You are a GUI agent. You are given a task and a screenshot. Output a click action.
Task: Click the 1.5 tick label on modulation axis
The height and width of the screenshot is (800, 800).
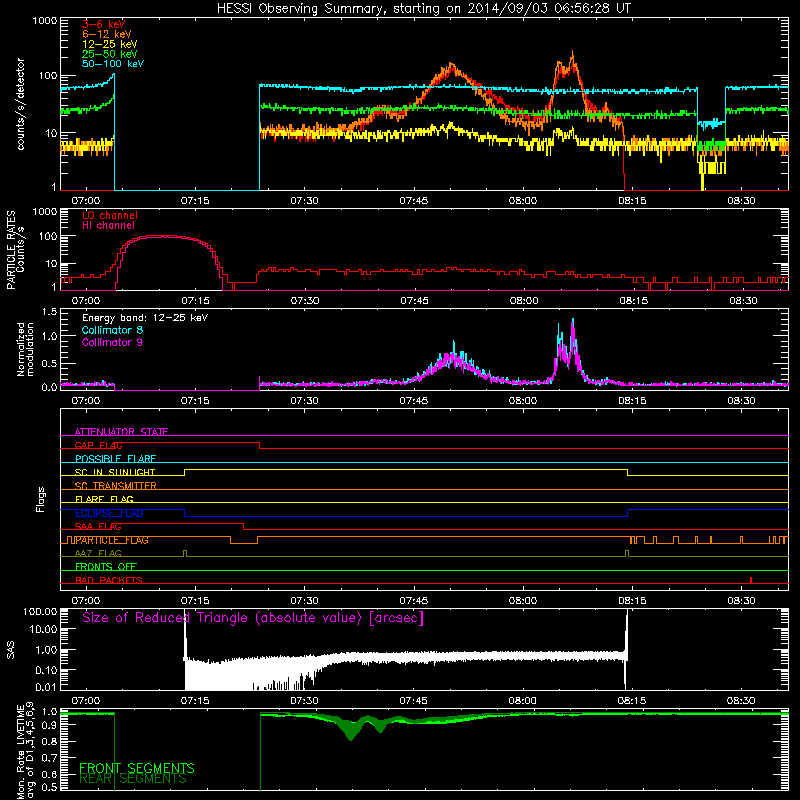[x=49, y=311]
